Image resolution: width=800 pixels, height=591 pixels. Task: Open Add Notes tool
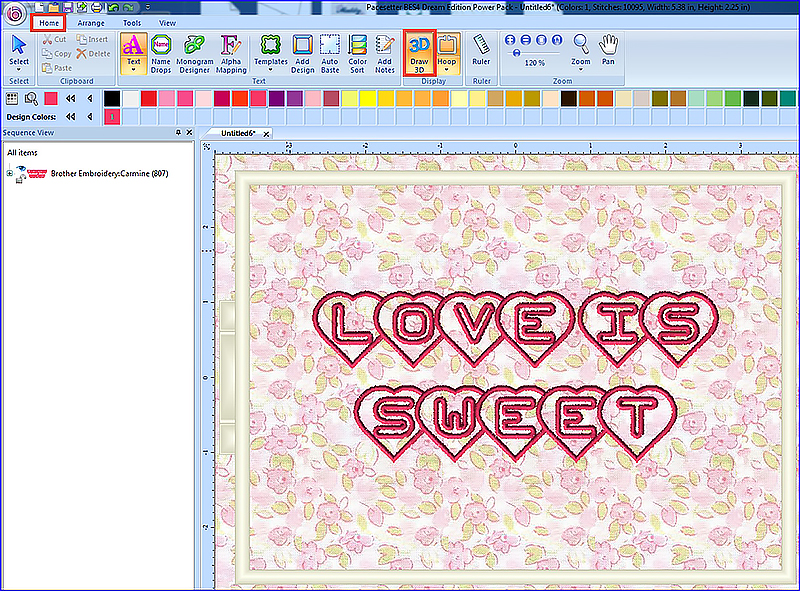click(385, 52)
